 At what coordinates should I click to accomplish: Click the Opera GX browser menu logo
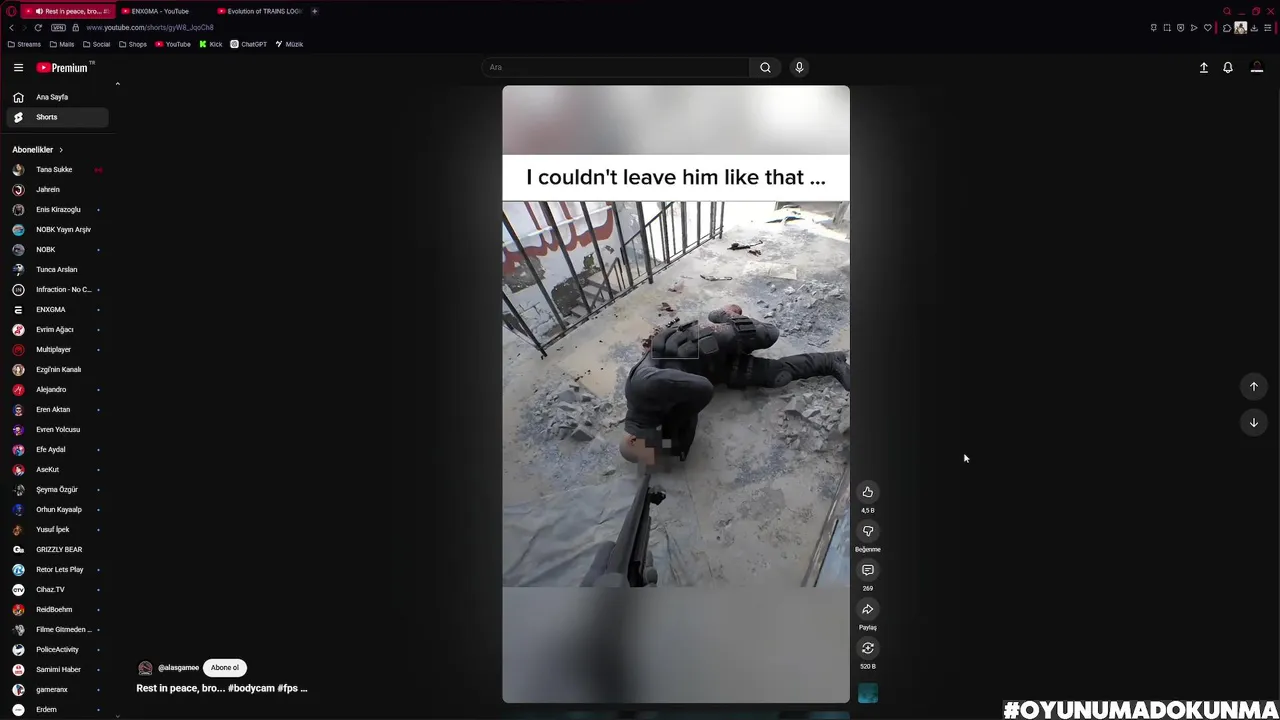pos(9,11)
